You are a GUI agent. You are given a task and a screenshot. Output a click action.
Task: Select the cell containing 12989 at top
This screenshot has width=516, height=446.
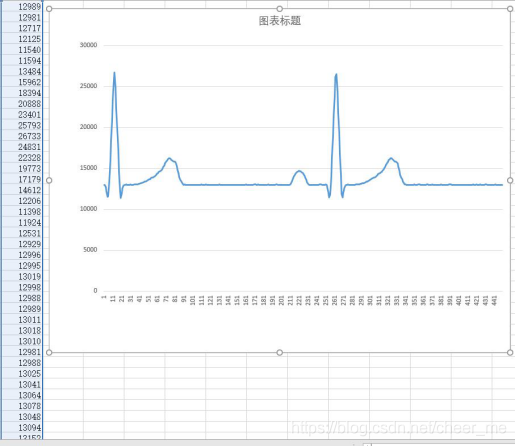(x=22, y=7)
